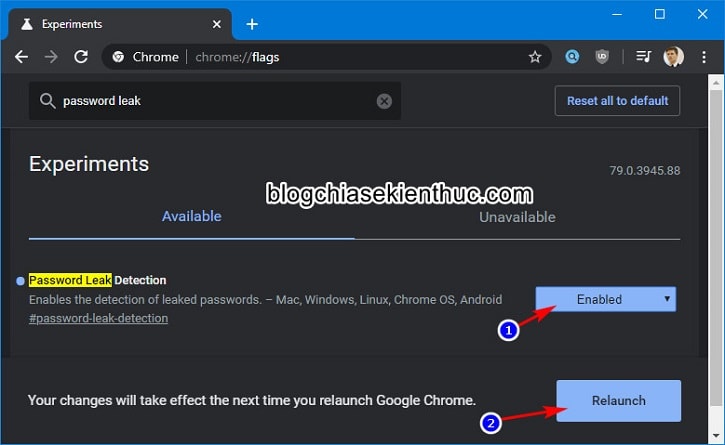Click scrollbar up arrow

[716, 83]
